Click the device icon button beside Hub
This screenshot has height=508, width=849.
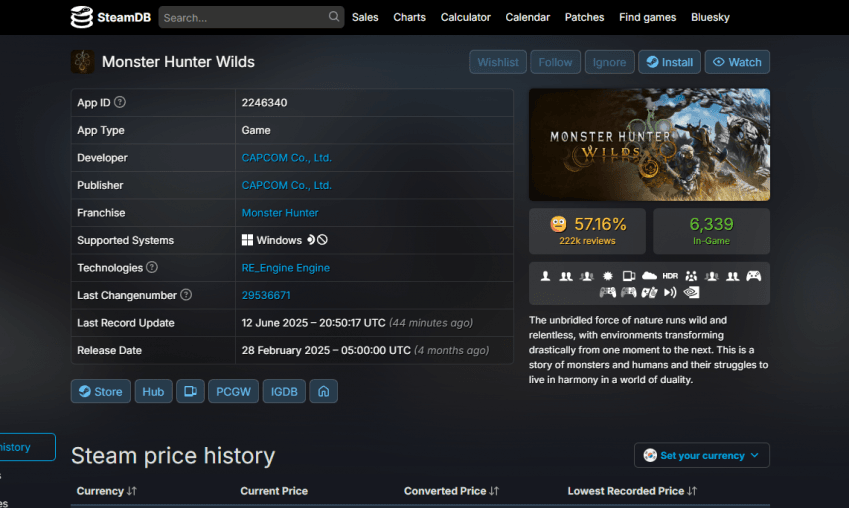coord(191,391)
